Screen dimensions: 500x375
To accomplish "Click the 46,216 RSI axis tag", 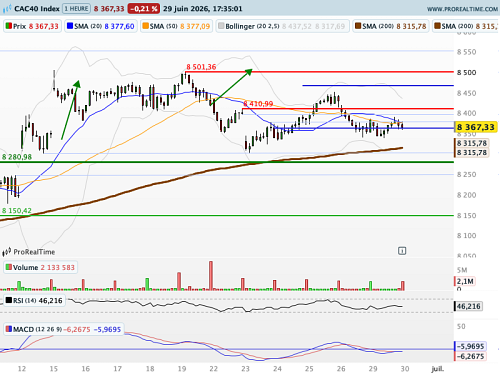I will tap(468, 306).
